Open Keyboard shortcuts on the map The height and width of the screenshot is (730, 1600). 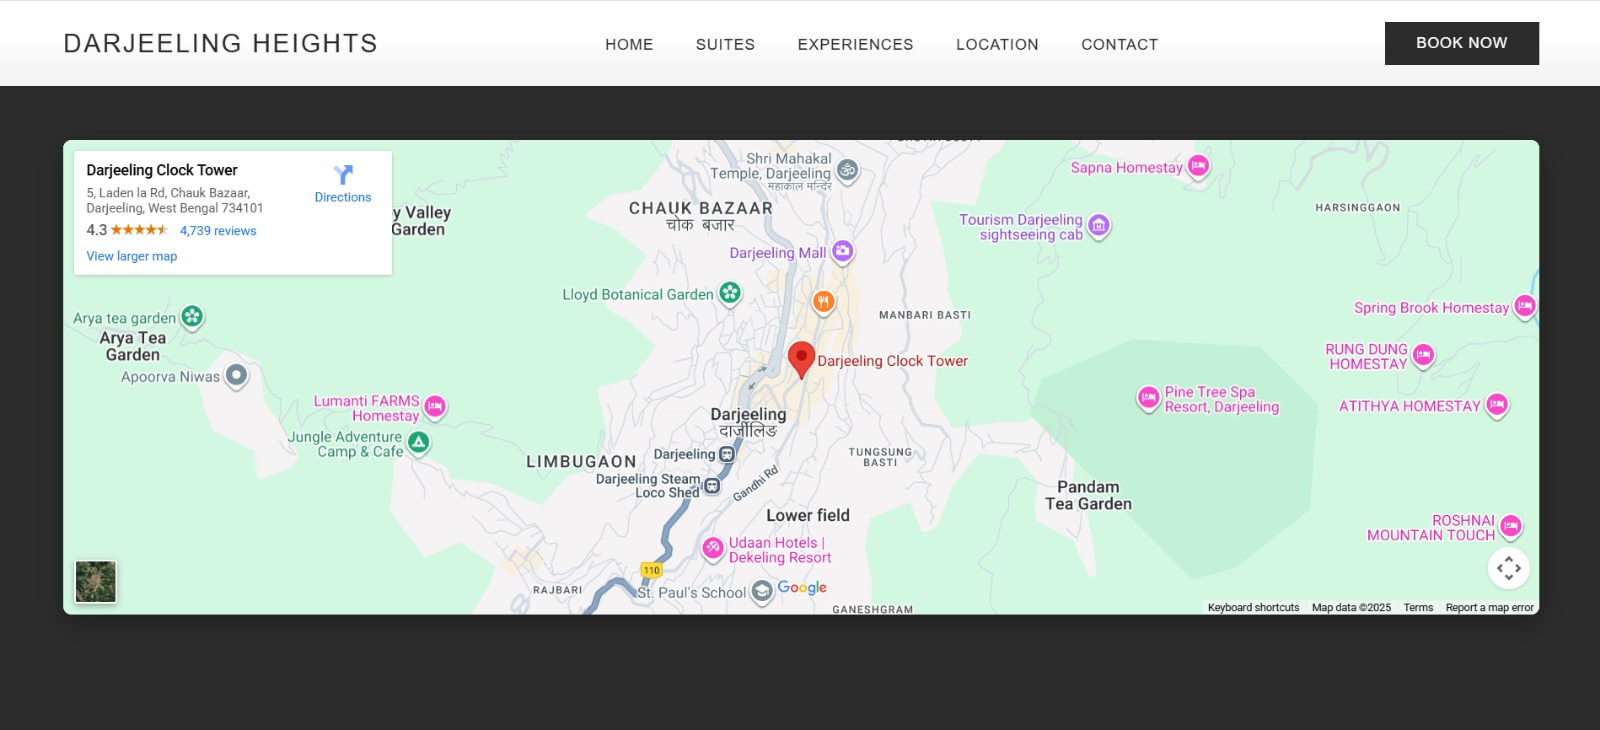click(x=1253, y=607)
